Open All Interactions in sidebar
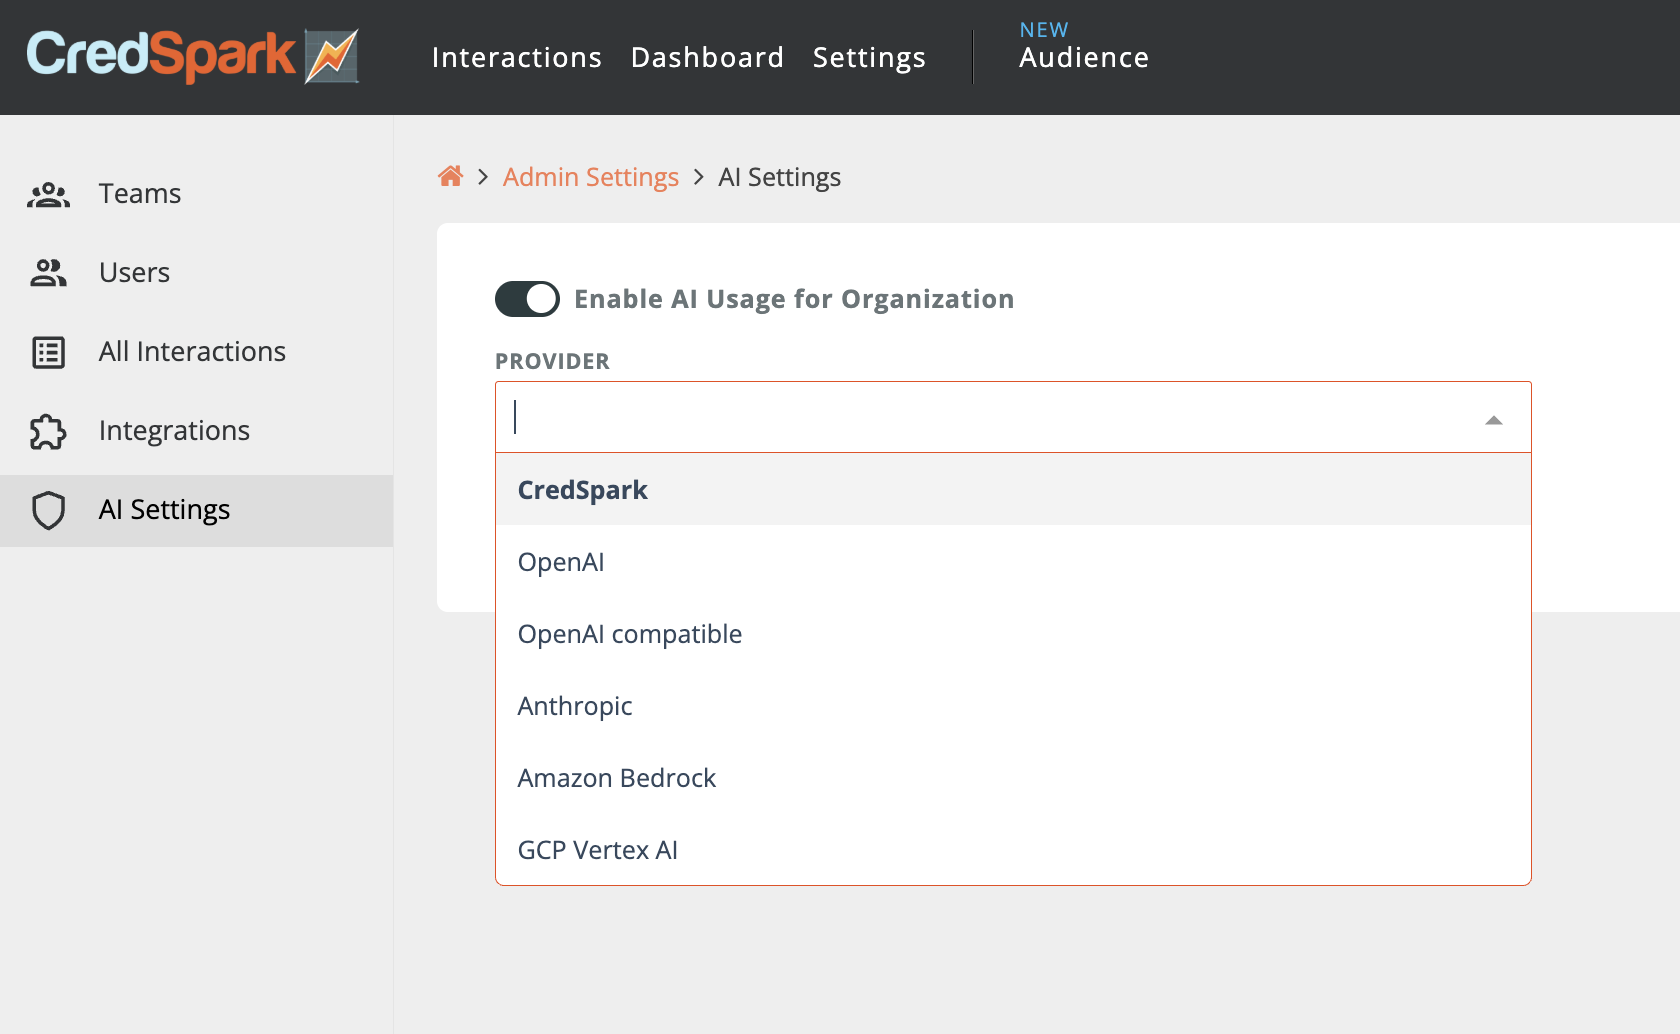The width and height of the screenshot is (1680, 1034). click(x=196, y=352)
